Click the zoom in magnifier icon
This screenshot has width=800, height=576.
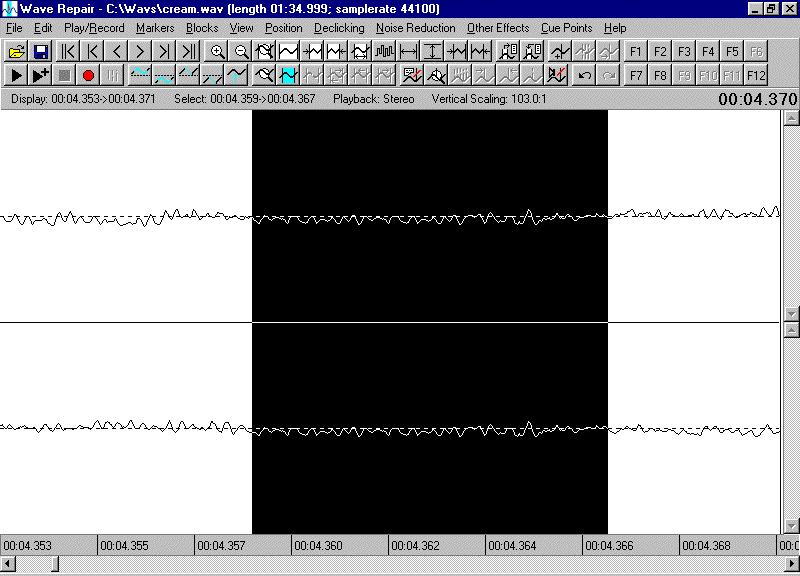pyautogui.click(x=217, y=51)
